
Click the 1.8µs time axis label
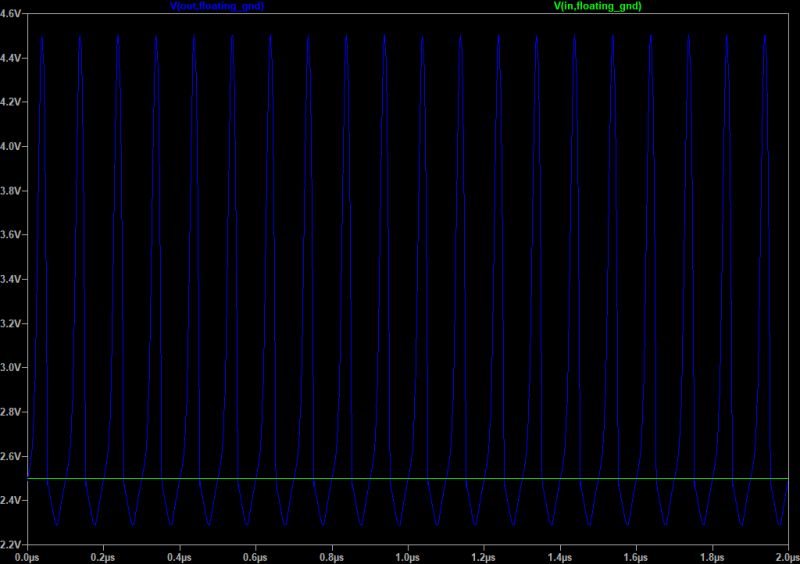click(x=712, y=557)
